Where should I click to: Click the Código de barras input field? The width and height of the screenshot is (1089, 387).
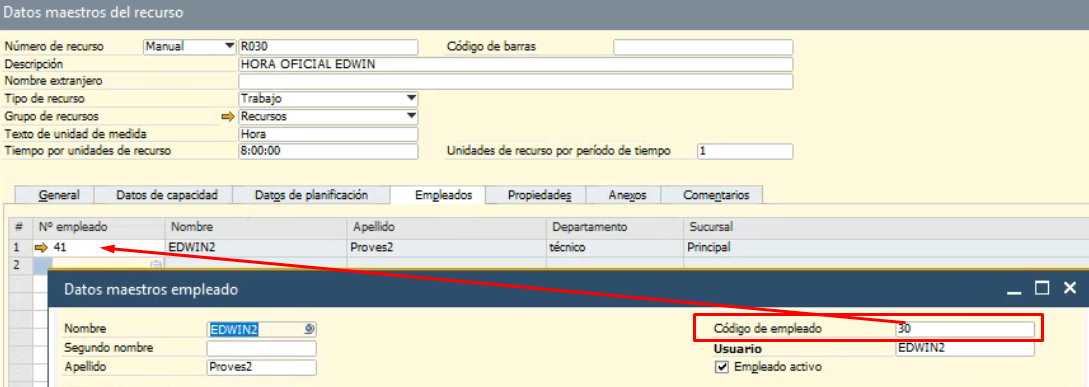703,47
